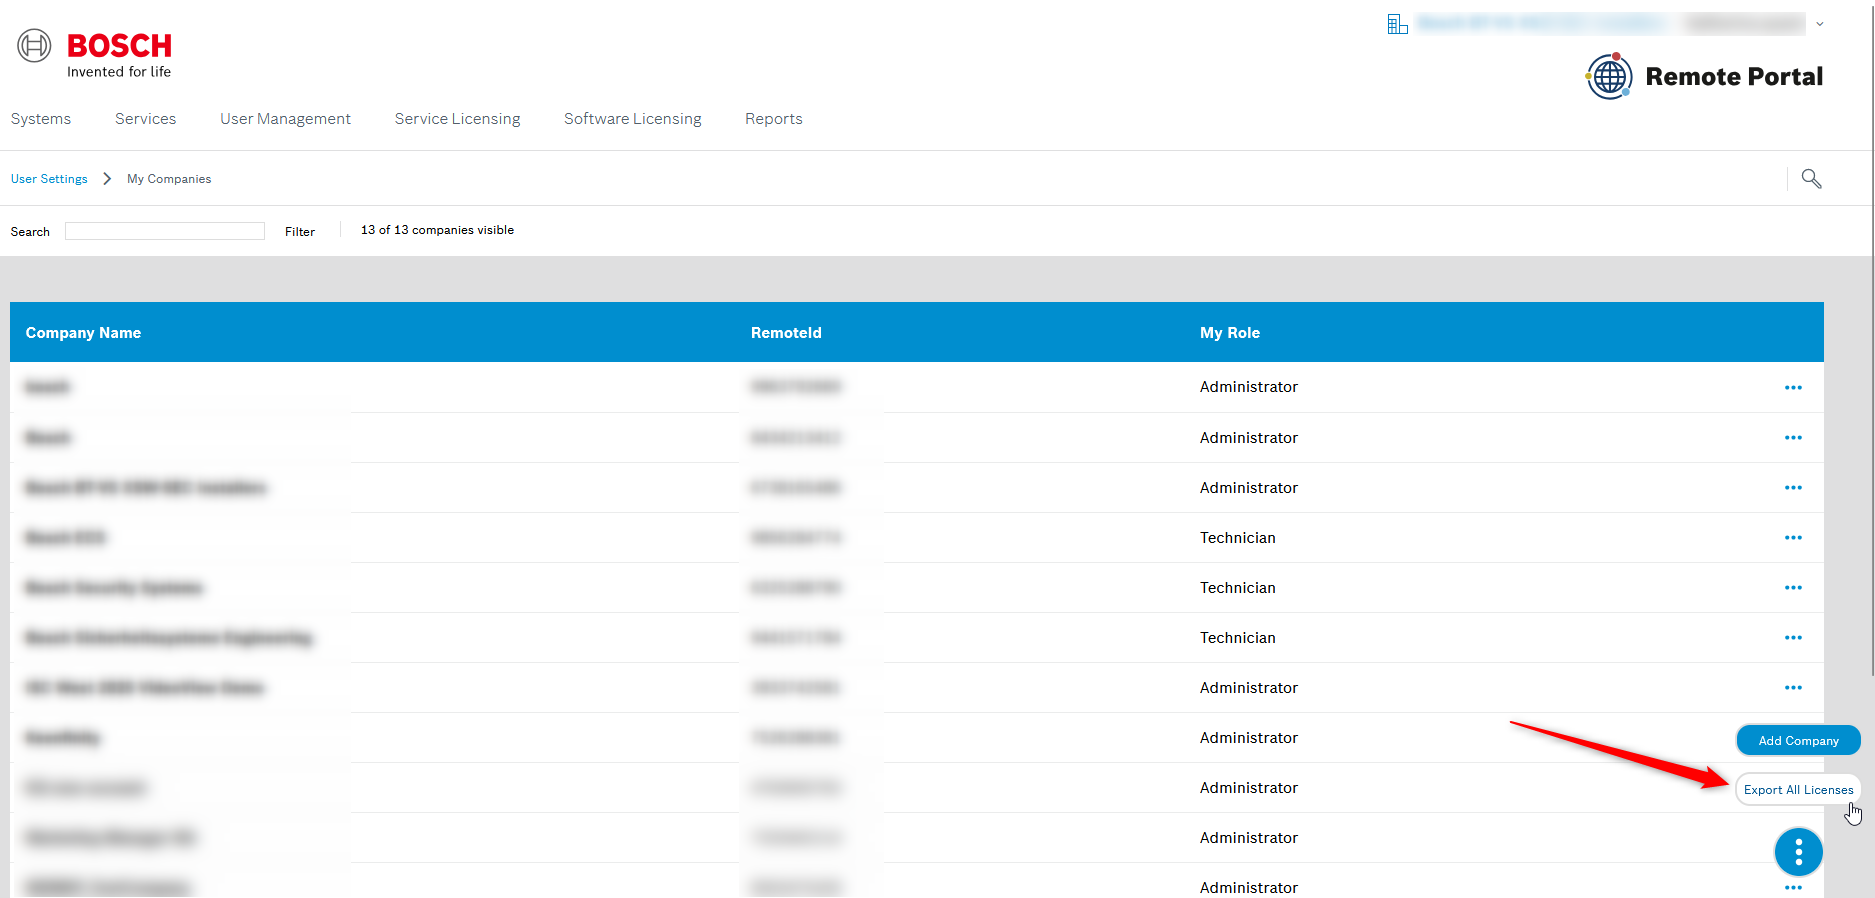This screenshot has height=898, width=1875.
Task: Open three-dot menu for first Technician row
Action: click(x=1793, y=538)
